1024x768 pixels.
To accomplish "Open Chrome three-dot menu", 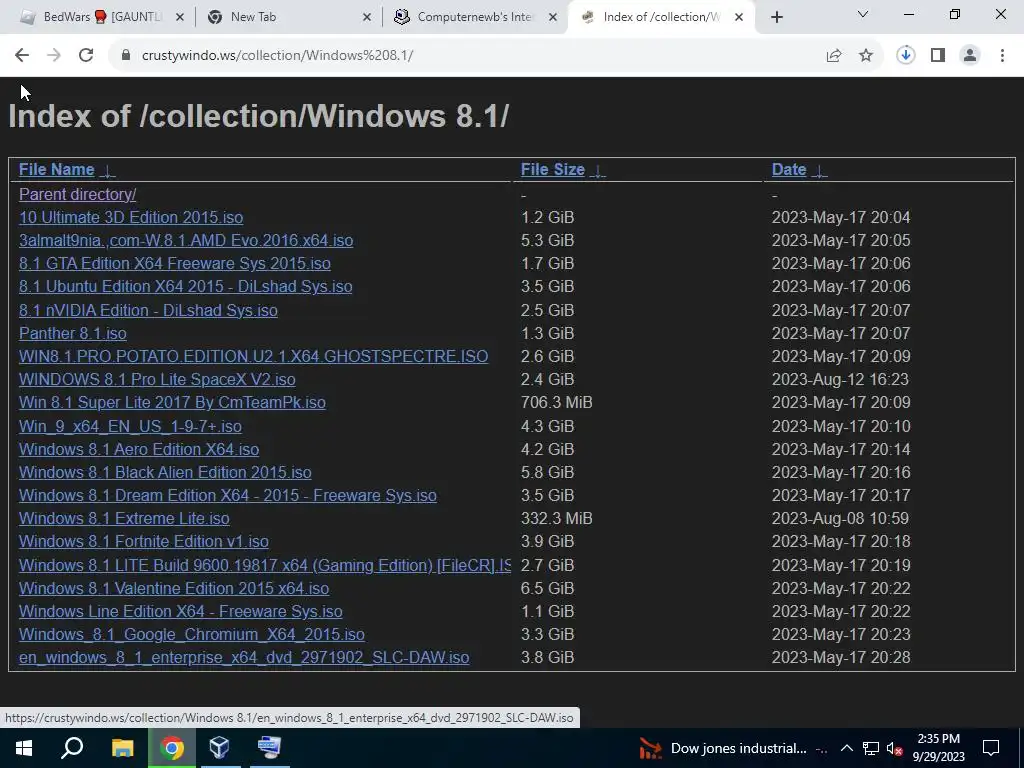I will click(1002, 56).
